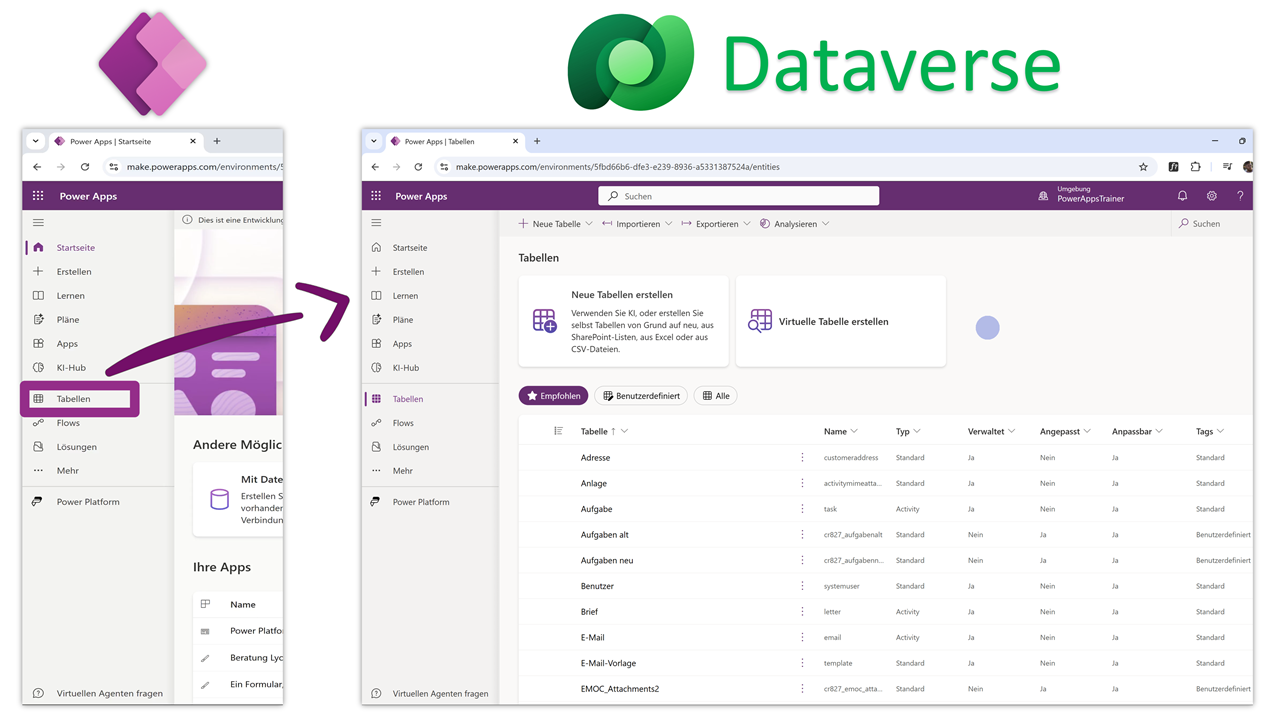The image size is (1280, 720).
Task: Select the Empfohlen filter pill
Action: [x=553, y=396]
